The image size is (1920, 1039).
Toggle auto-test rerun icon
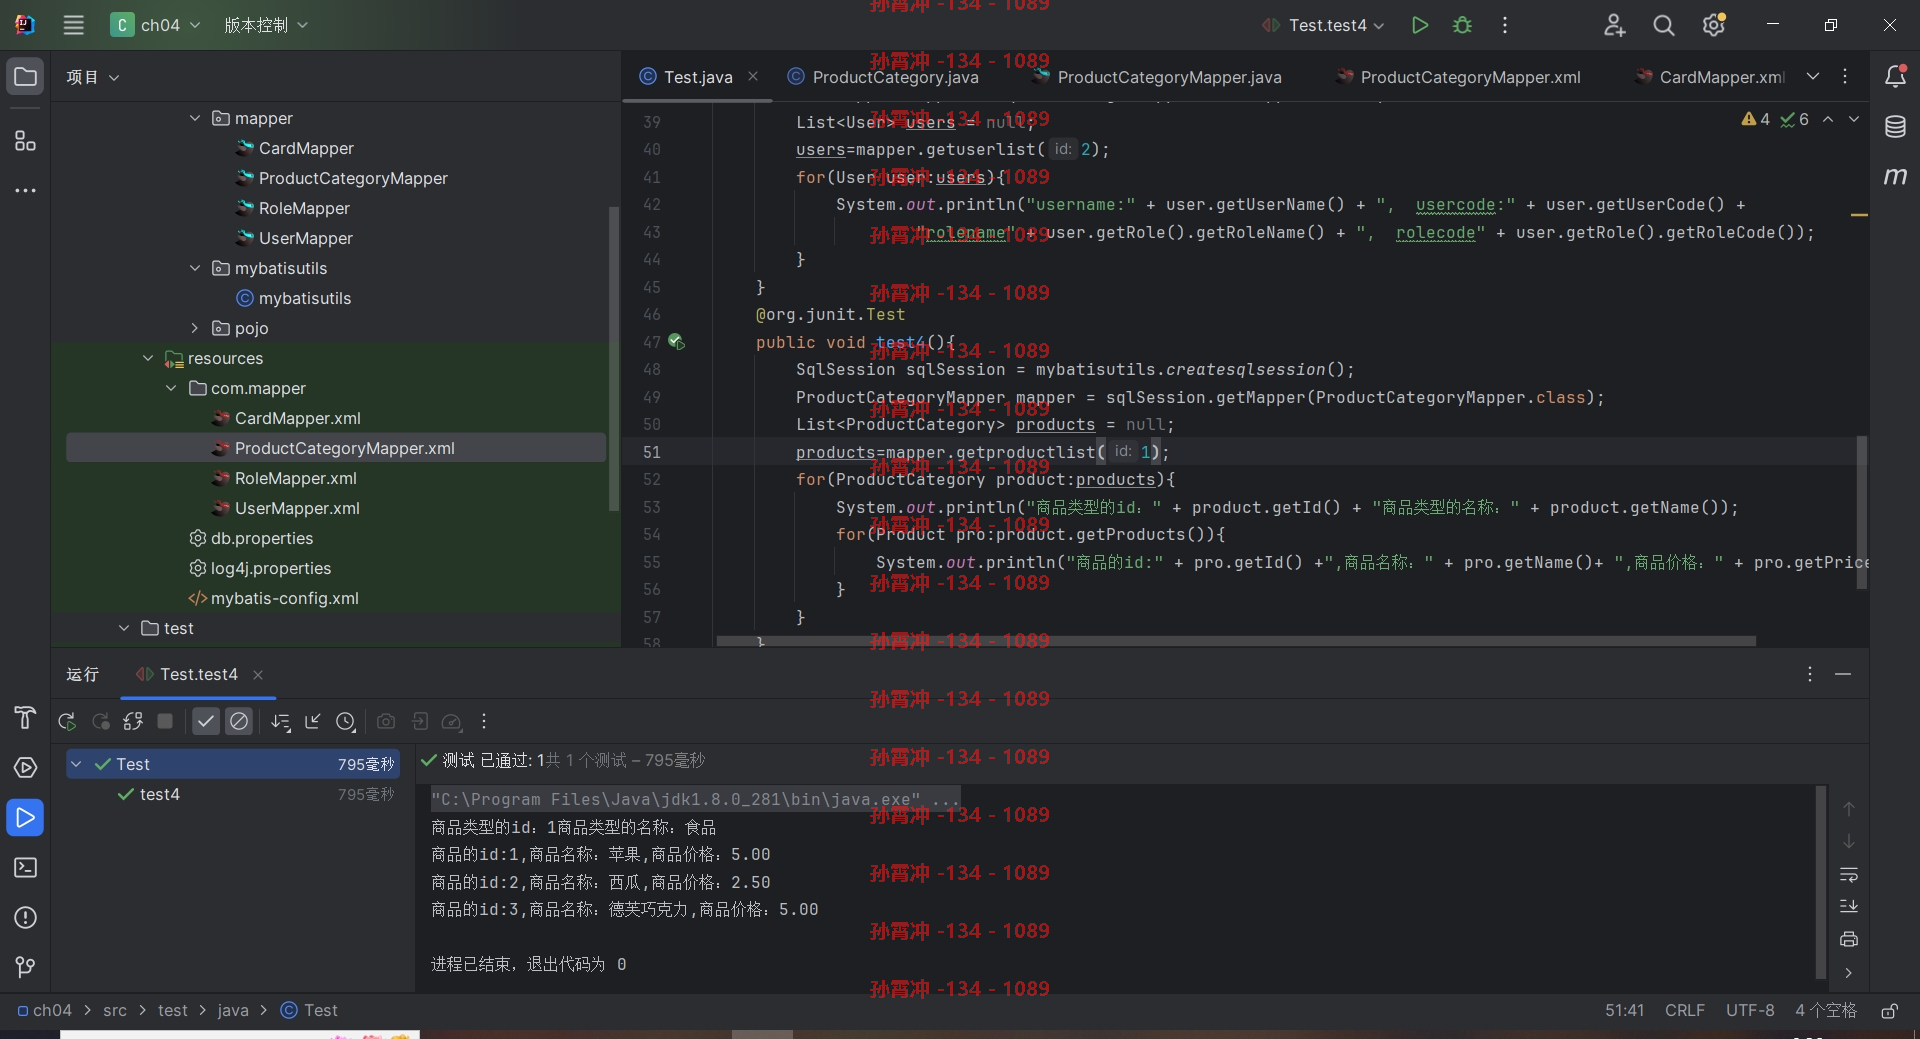[133, 721]
